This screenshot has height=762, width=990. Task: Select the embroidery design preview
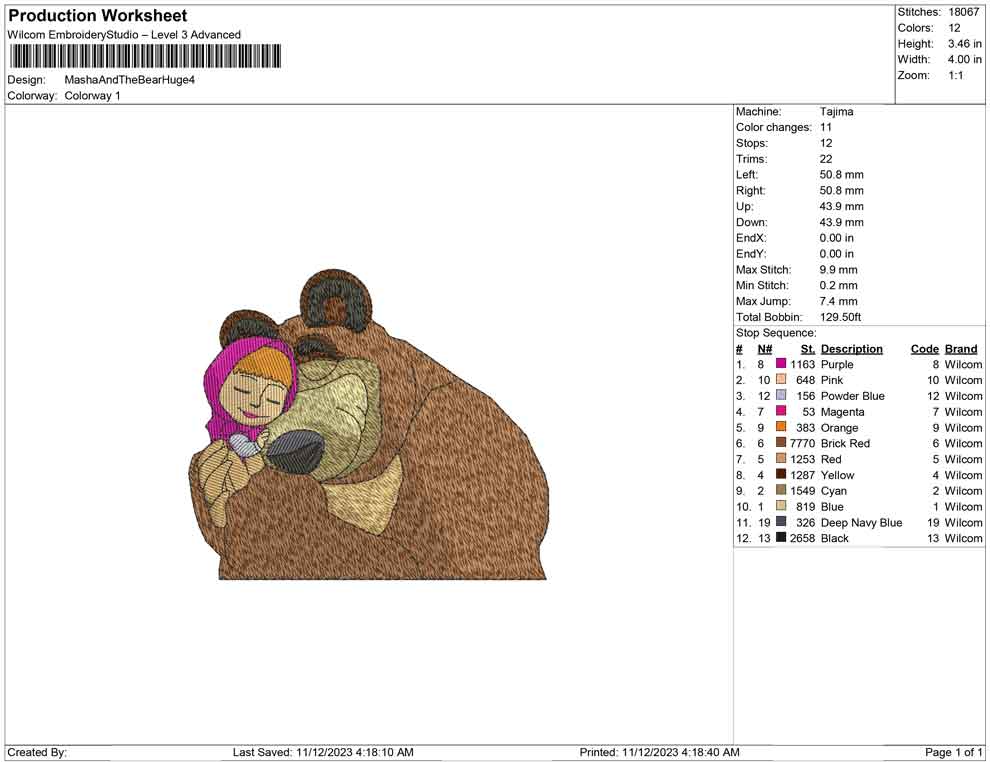(x=380, y=430)
